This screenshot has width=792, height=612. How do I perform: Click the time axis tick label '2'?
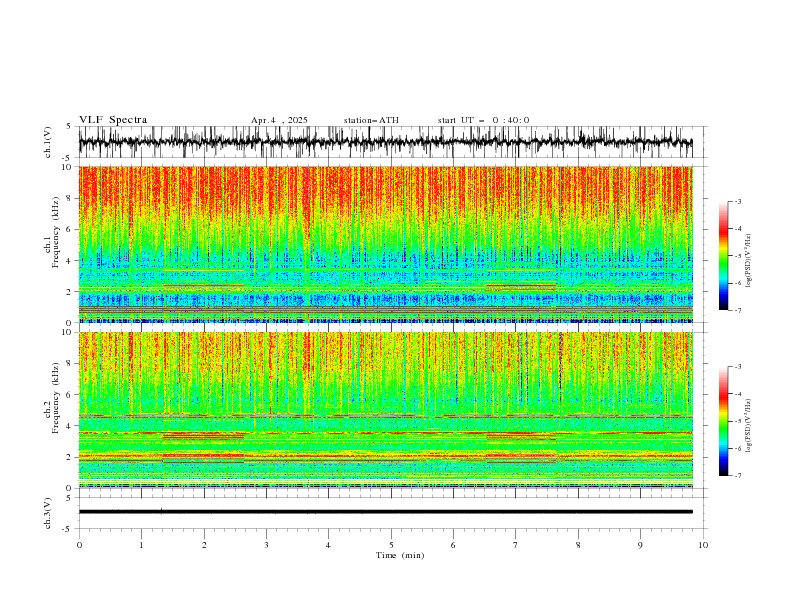[x=204, y=545]
